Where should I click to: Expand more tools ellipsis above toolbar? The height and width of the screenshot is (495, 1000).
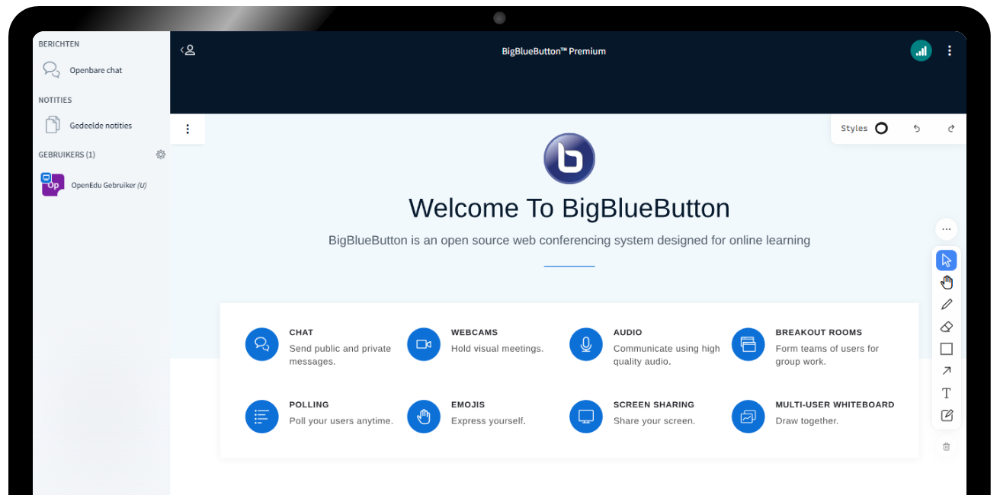pyautogui.click(x=946, y=229)
